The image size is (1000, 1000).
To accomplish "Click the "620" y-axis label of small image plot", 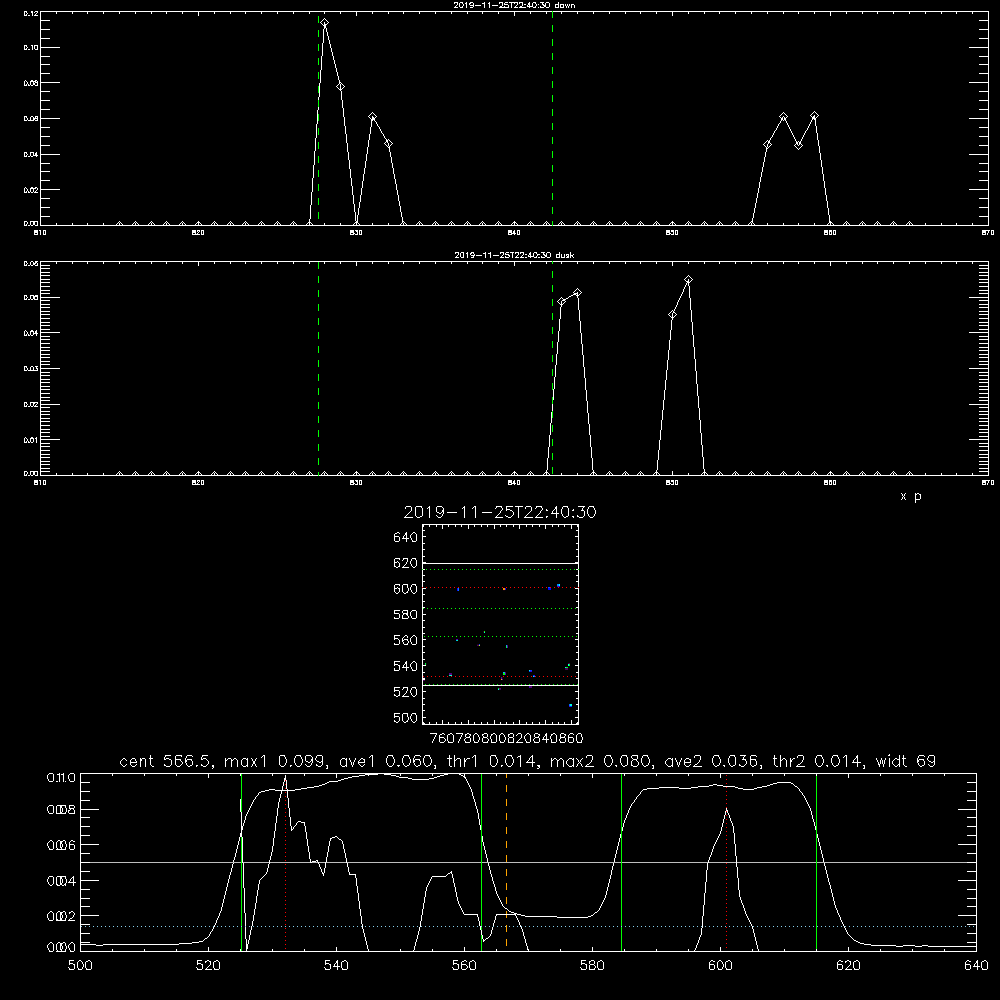I will point(406,563).
